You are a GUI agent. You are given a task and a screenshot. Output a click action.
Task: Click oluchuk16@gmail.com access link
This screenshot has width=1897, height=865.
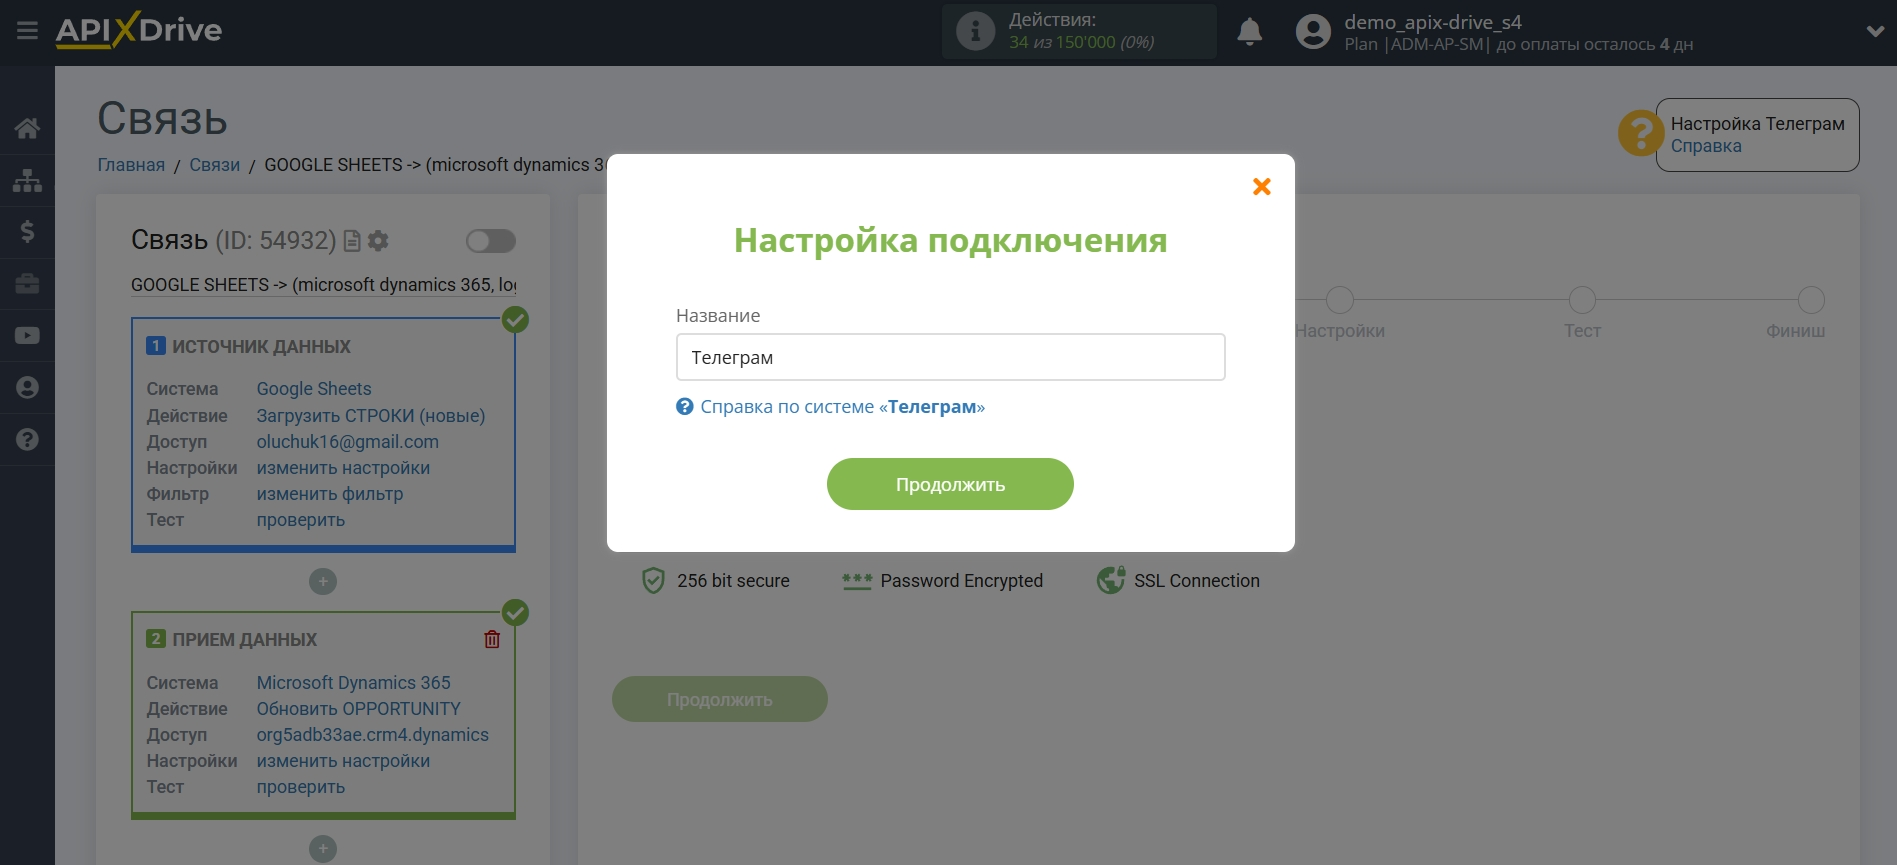click(348, 441)
